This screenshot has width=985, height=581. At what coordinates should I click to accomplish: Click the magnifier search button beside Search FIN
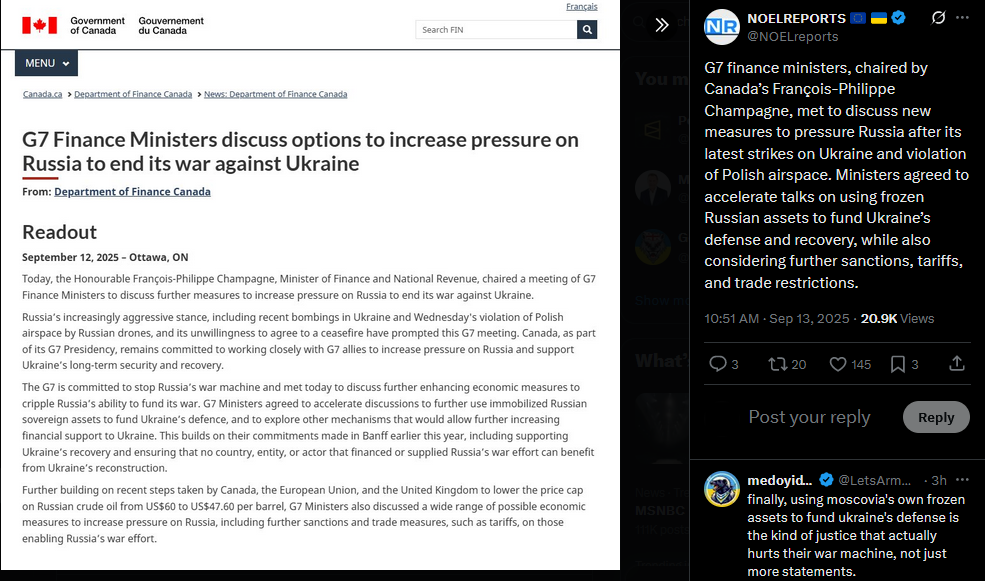[587, 30]
